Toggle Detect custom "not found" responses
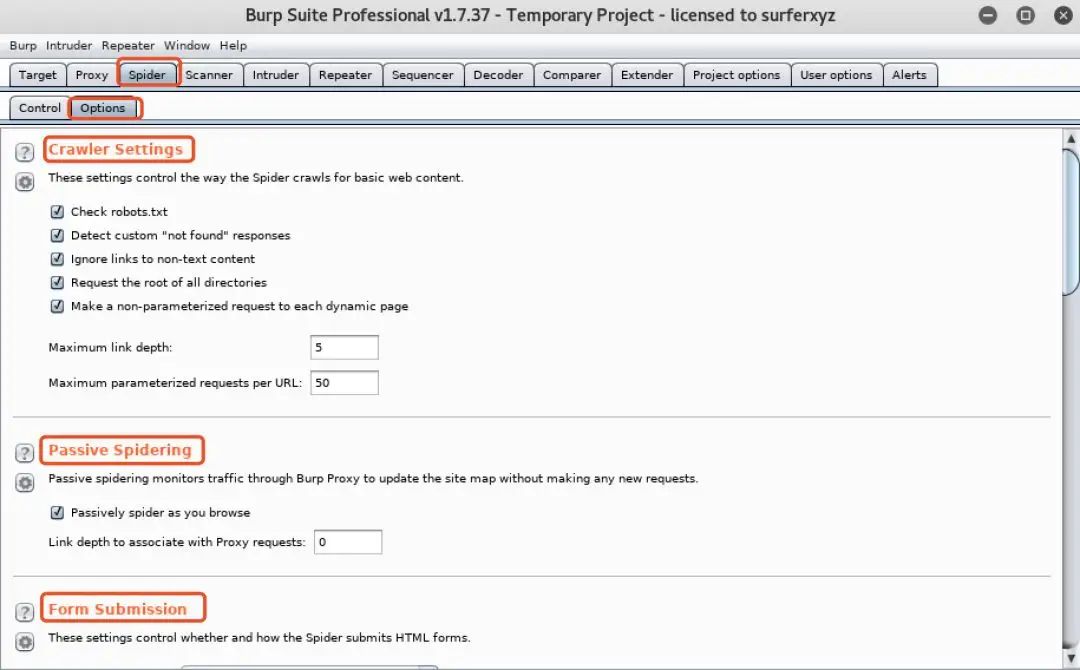This screenshot has height=670, width=1080. 57,235
